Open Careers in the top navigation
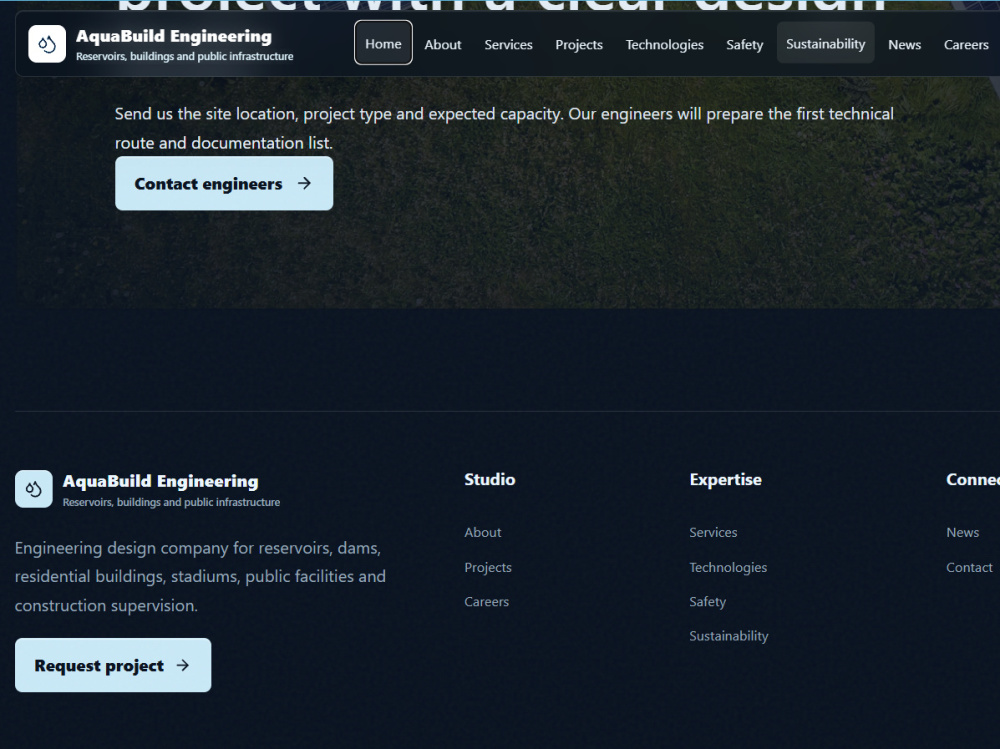The width and height of the screenshot is (1000, 749). click(x=966, y=44)
